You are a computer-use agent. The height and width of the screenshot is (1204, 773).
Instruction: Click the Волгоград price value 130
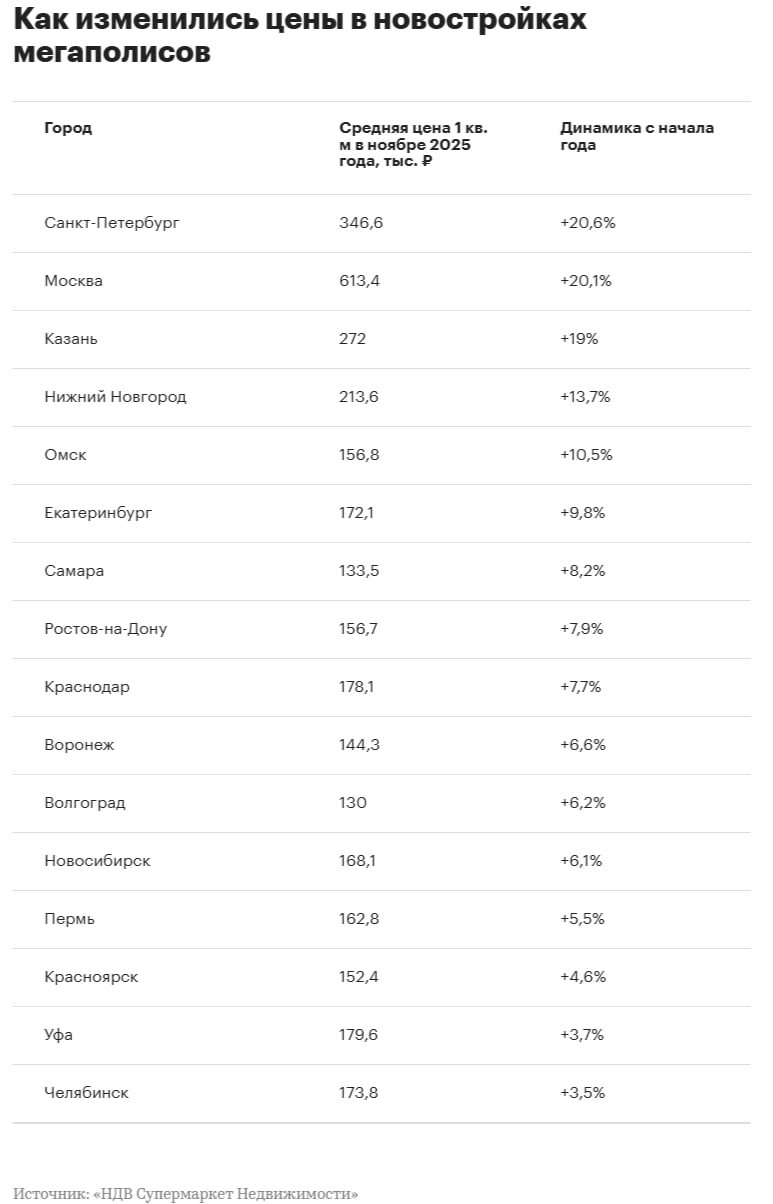click(353, 803)
